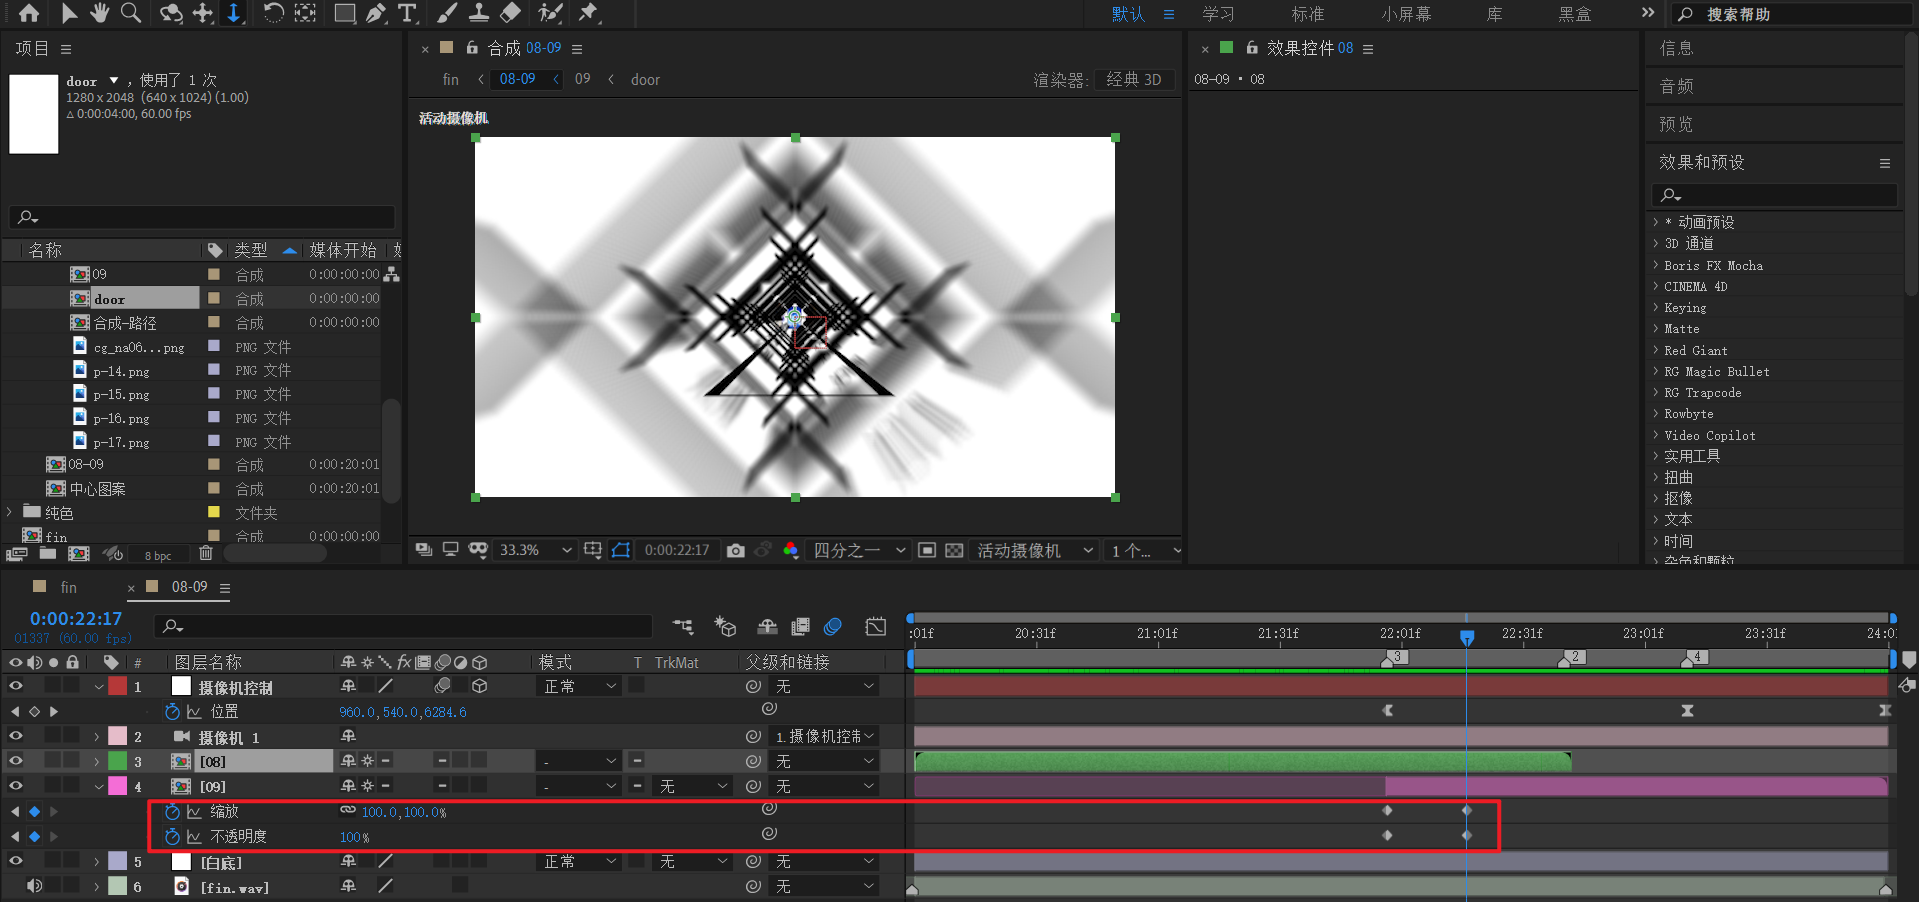Select the Type text tool
The height and width of the screenshot is (902, 1919).
[407, 13]
